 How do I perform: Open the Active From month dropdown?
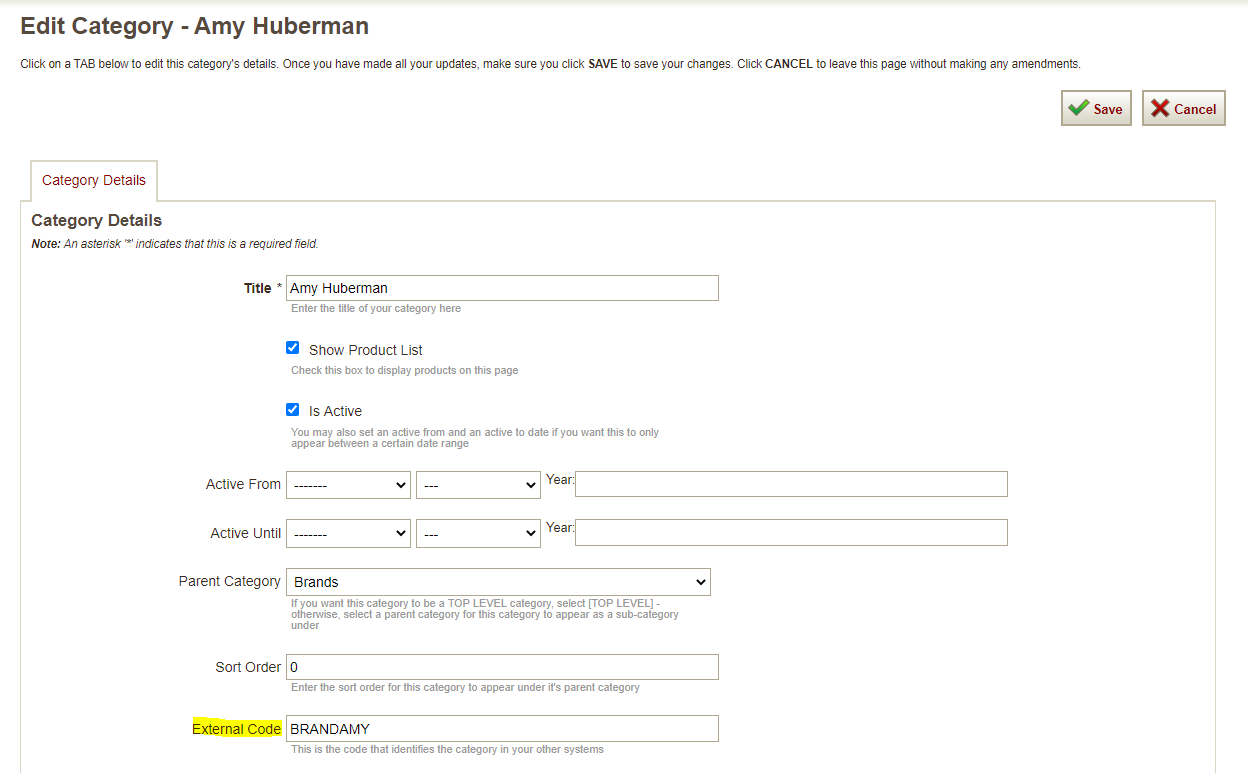point(348,485)
